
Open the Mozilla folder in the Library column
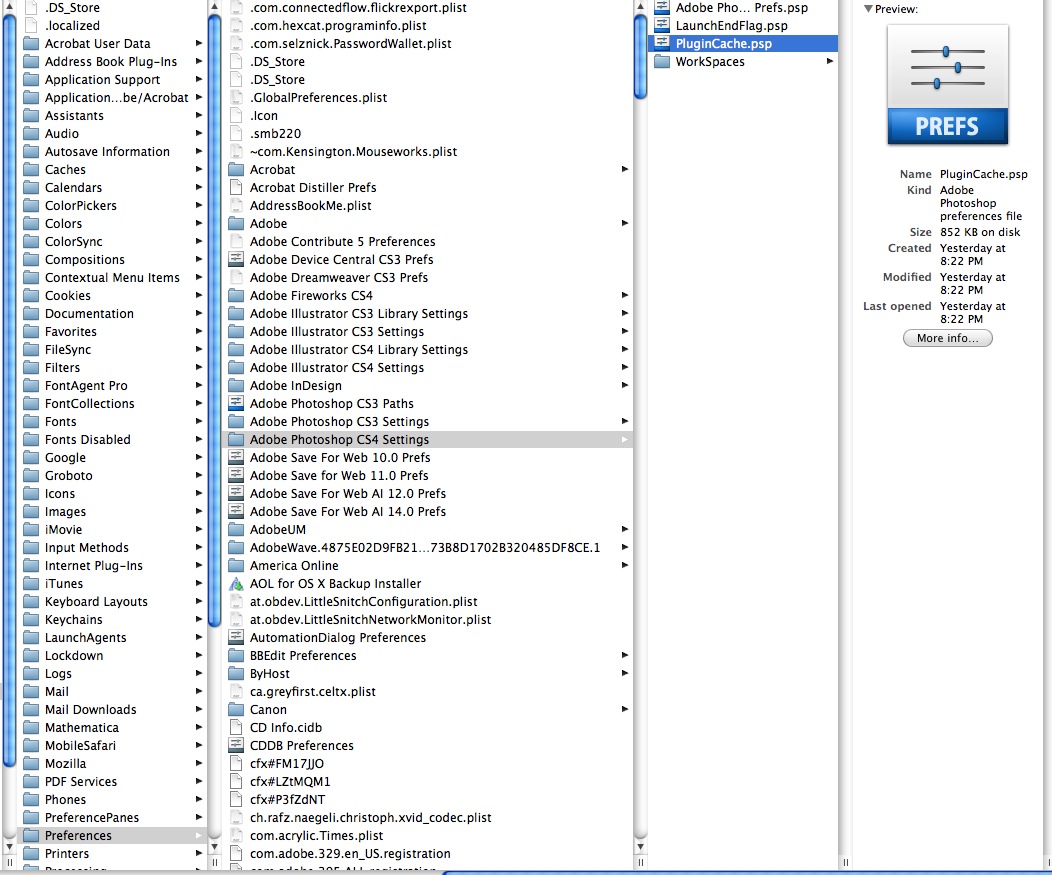[65, 764]
